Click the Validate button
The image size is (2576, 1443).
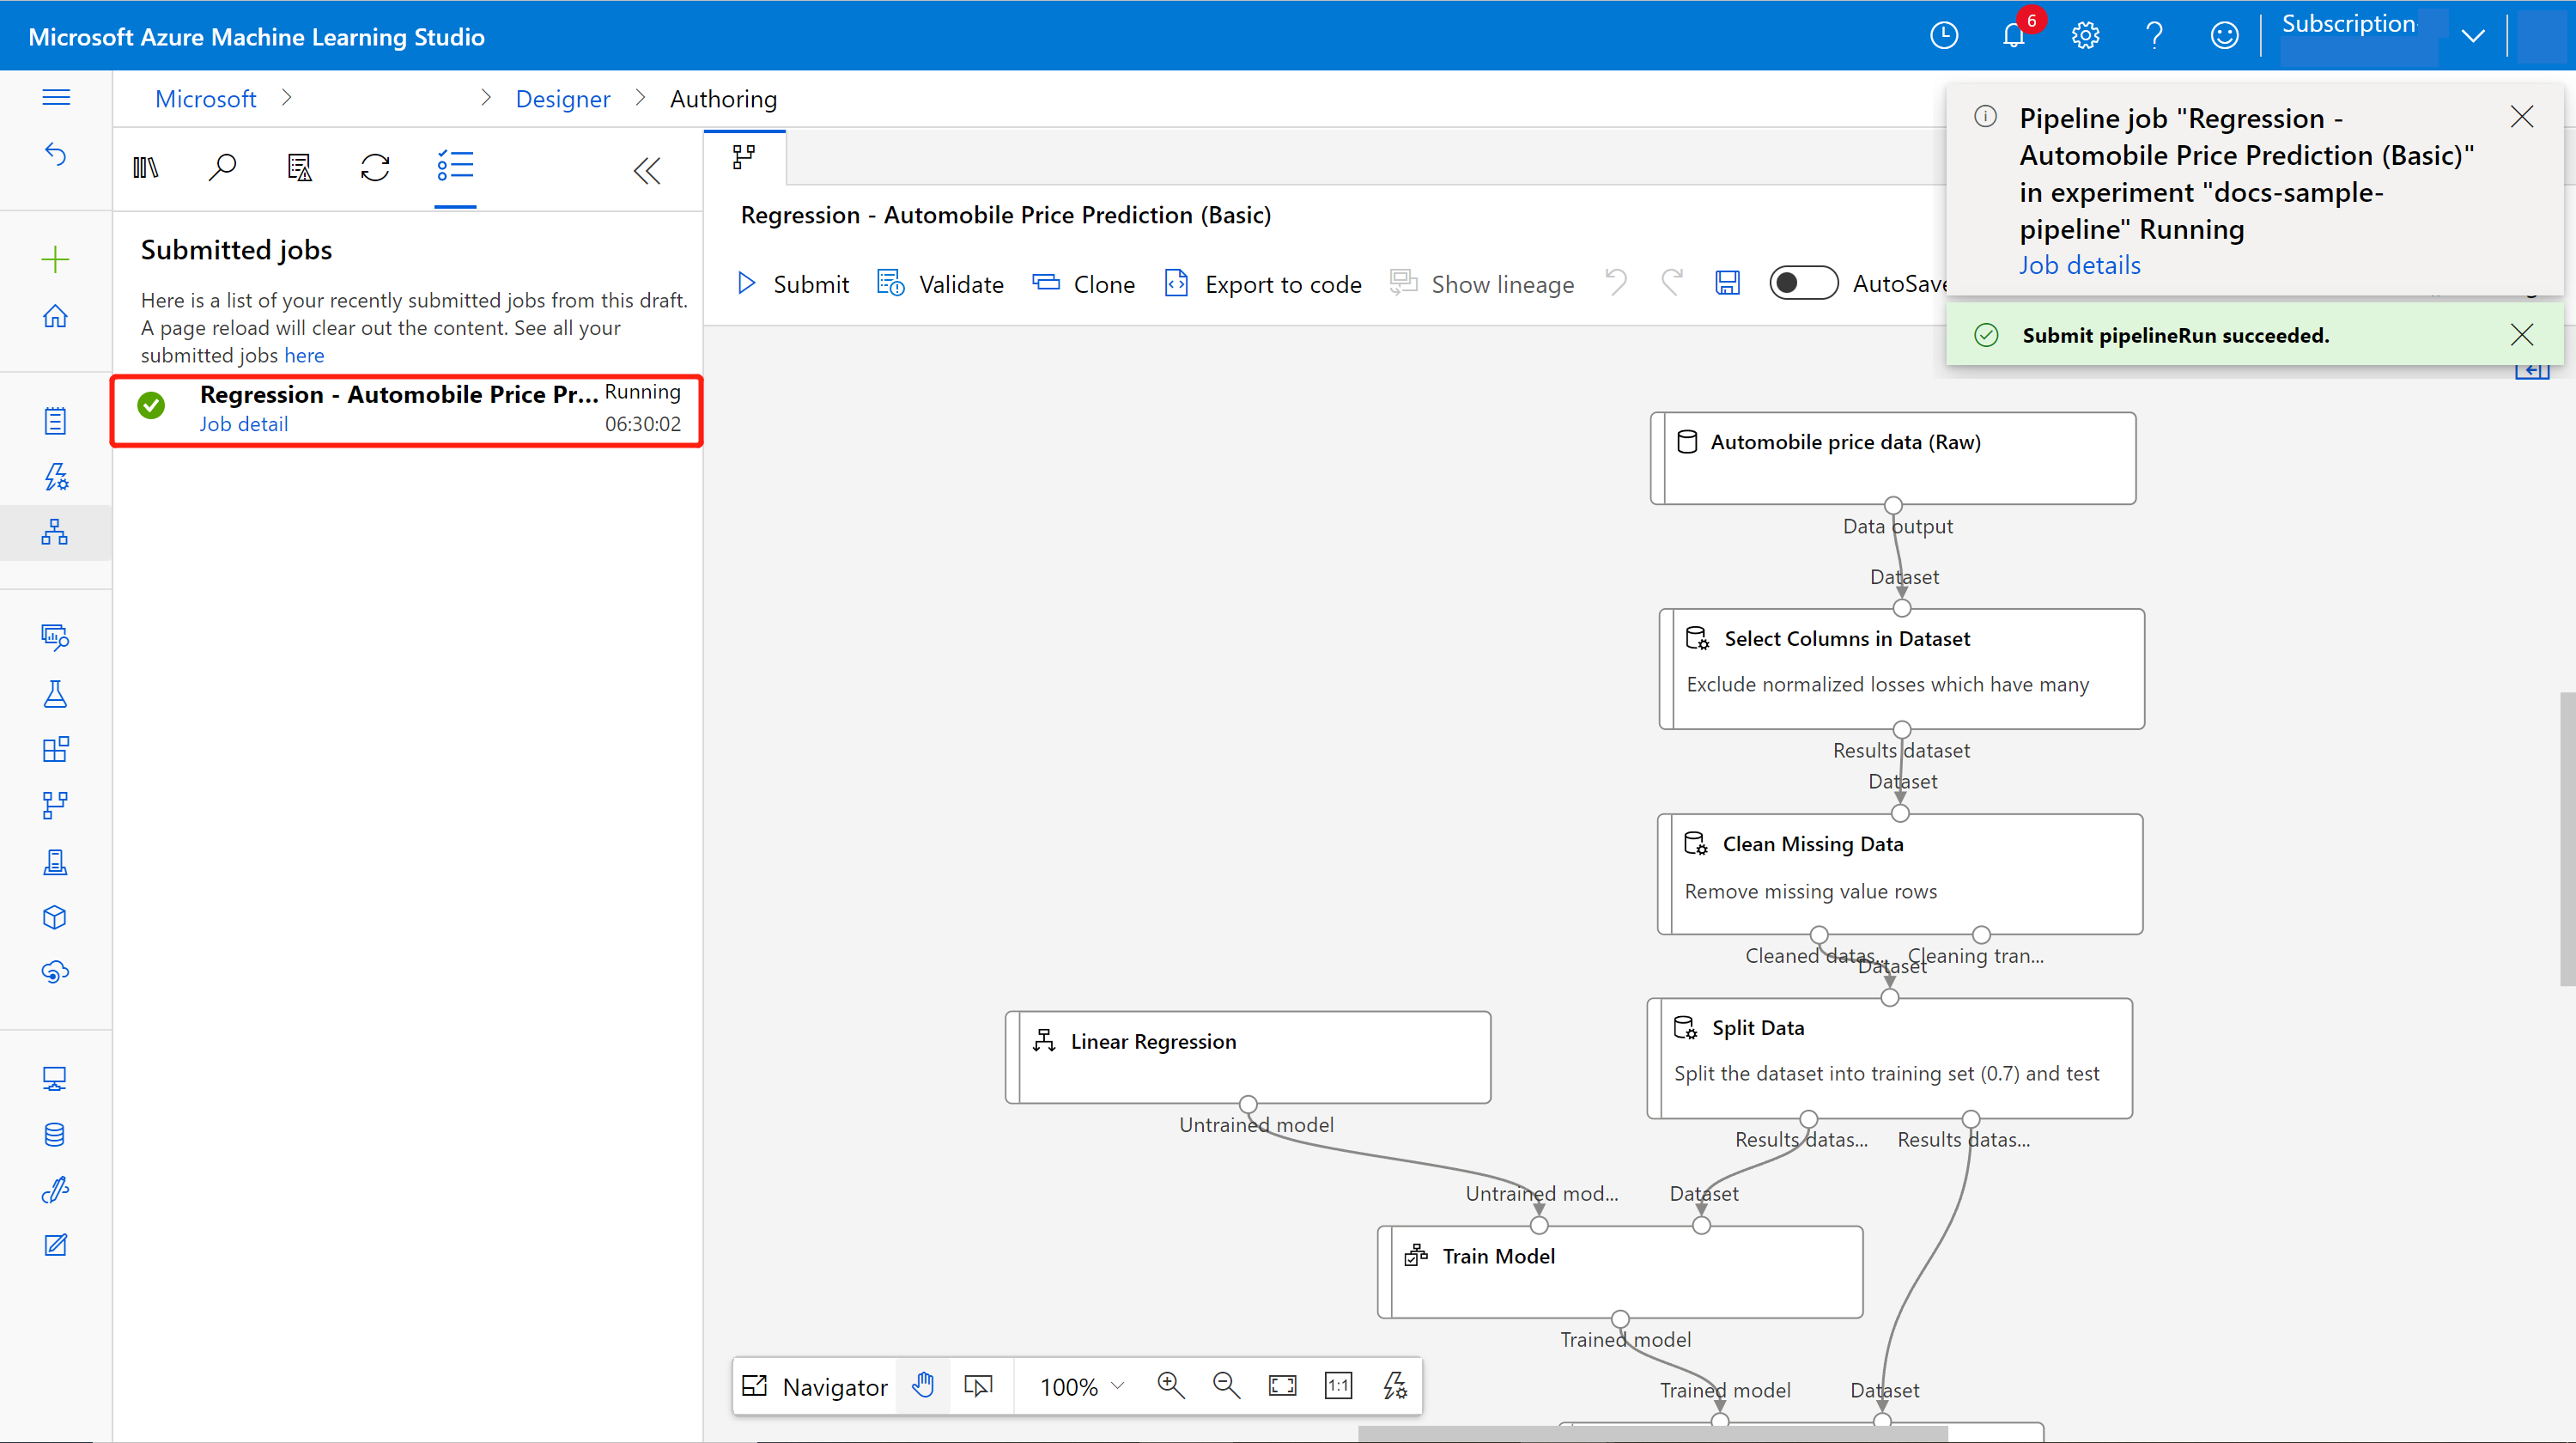coord(940,284)
